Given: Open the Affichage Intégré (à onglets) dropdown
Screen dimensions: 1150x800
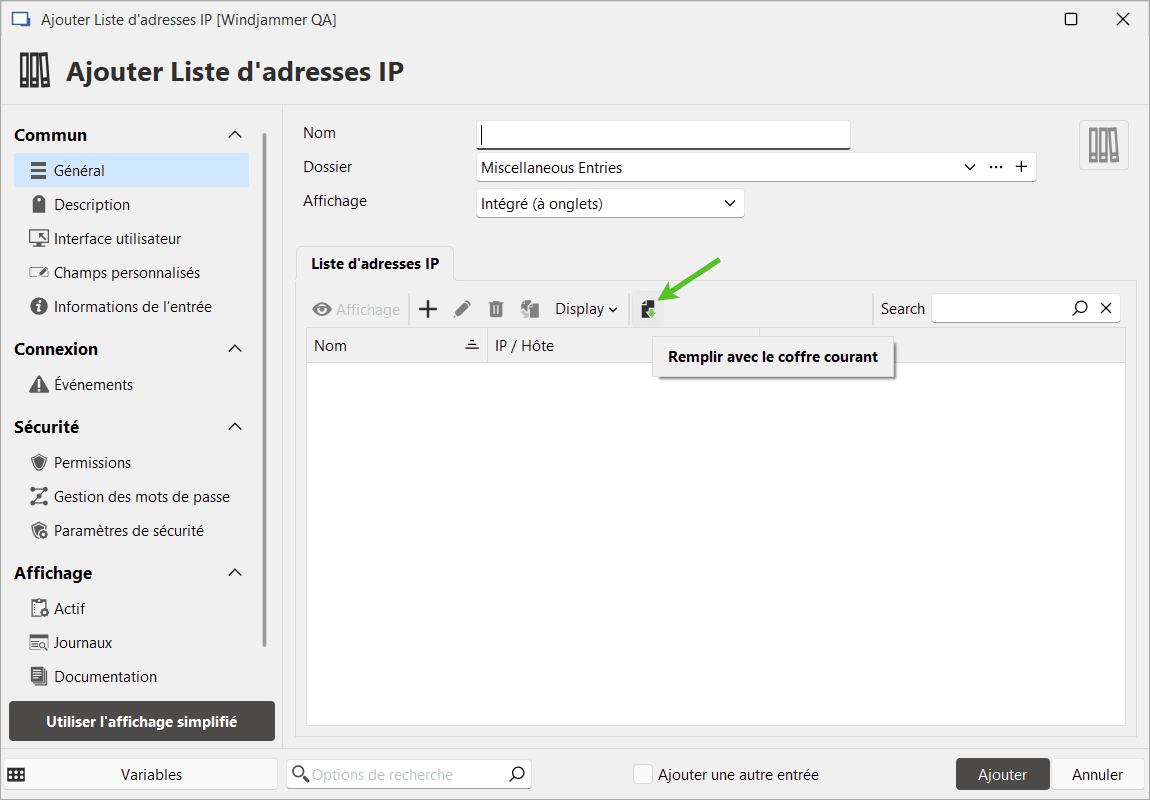Looking at the screenshot, I should coord(610,204).
